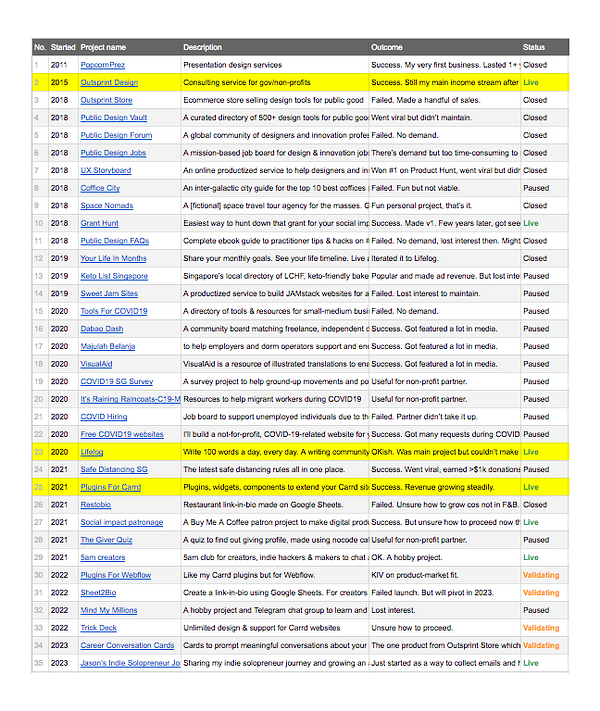
Task: Open The Giver Quiz link
Action: click(x=106, y=540)
